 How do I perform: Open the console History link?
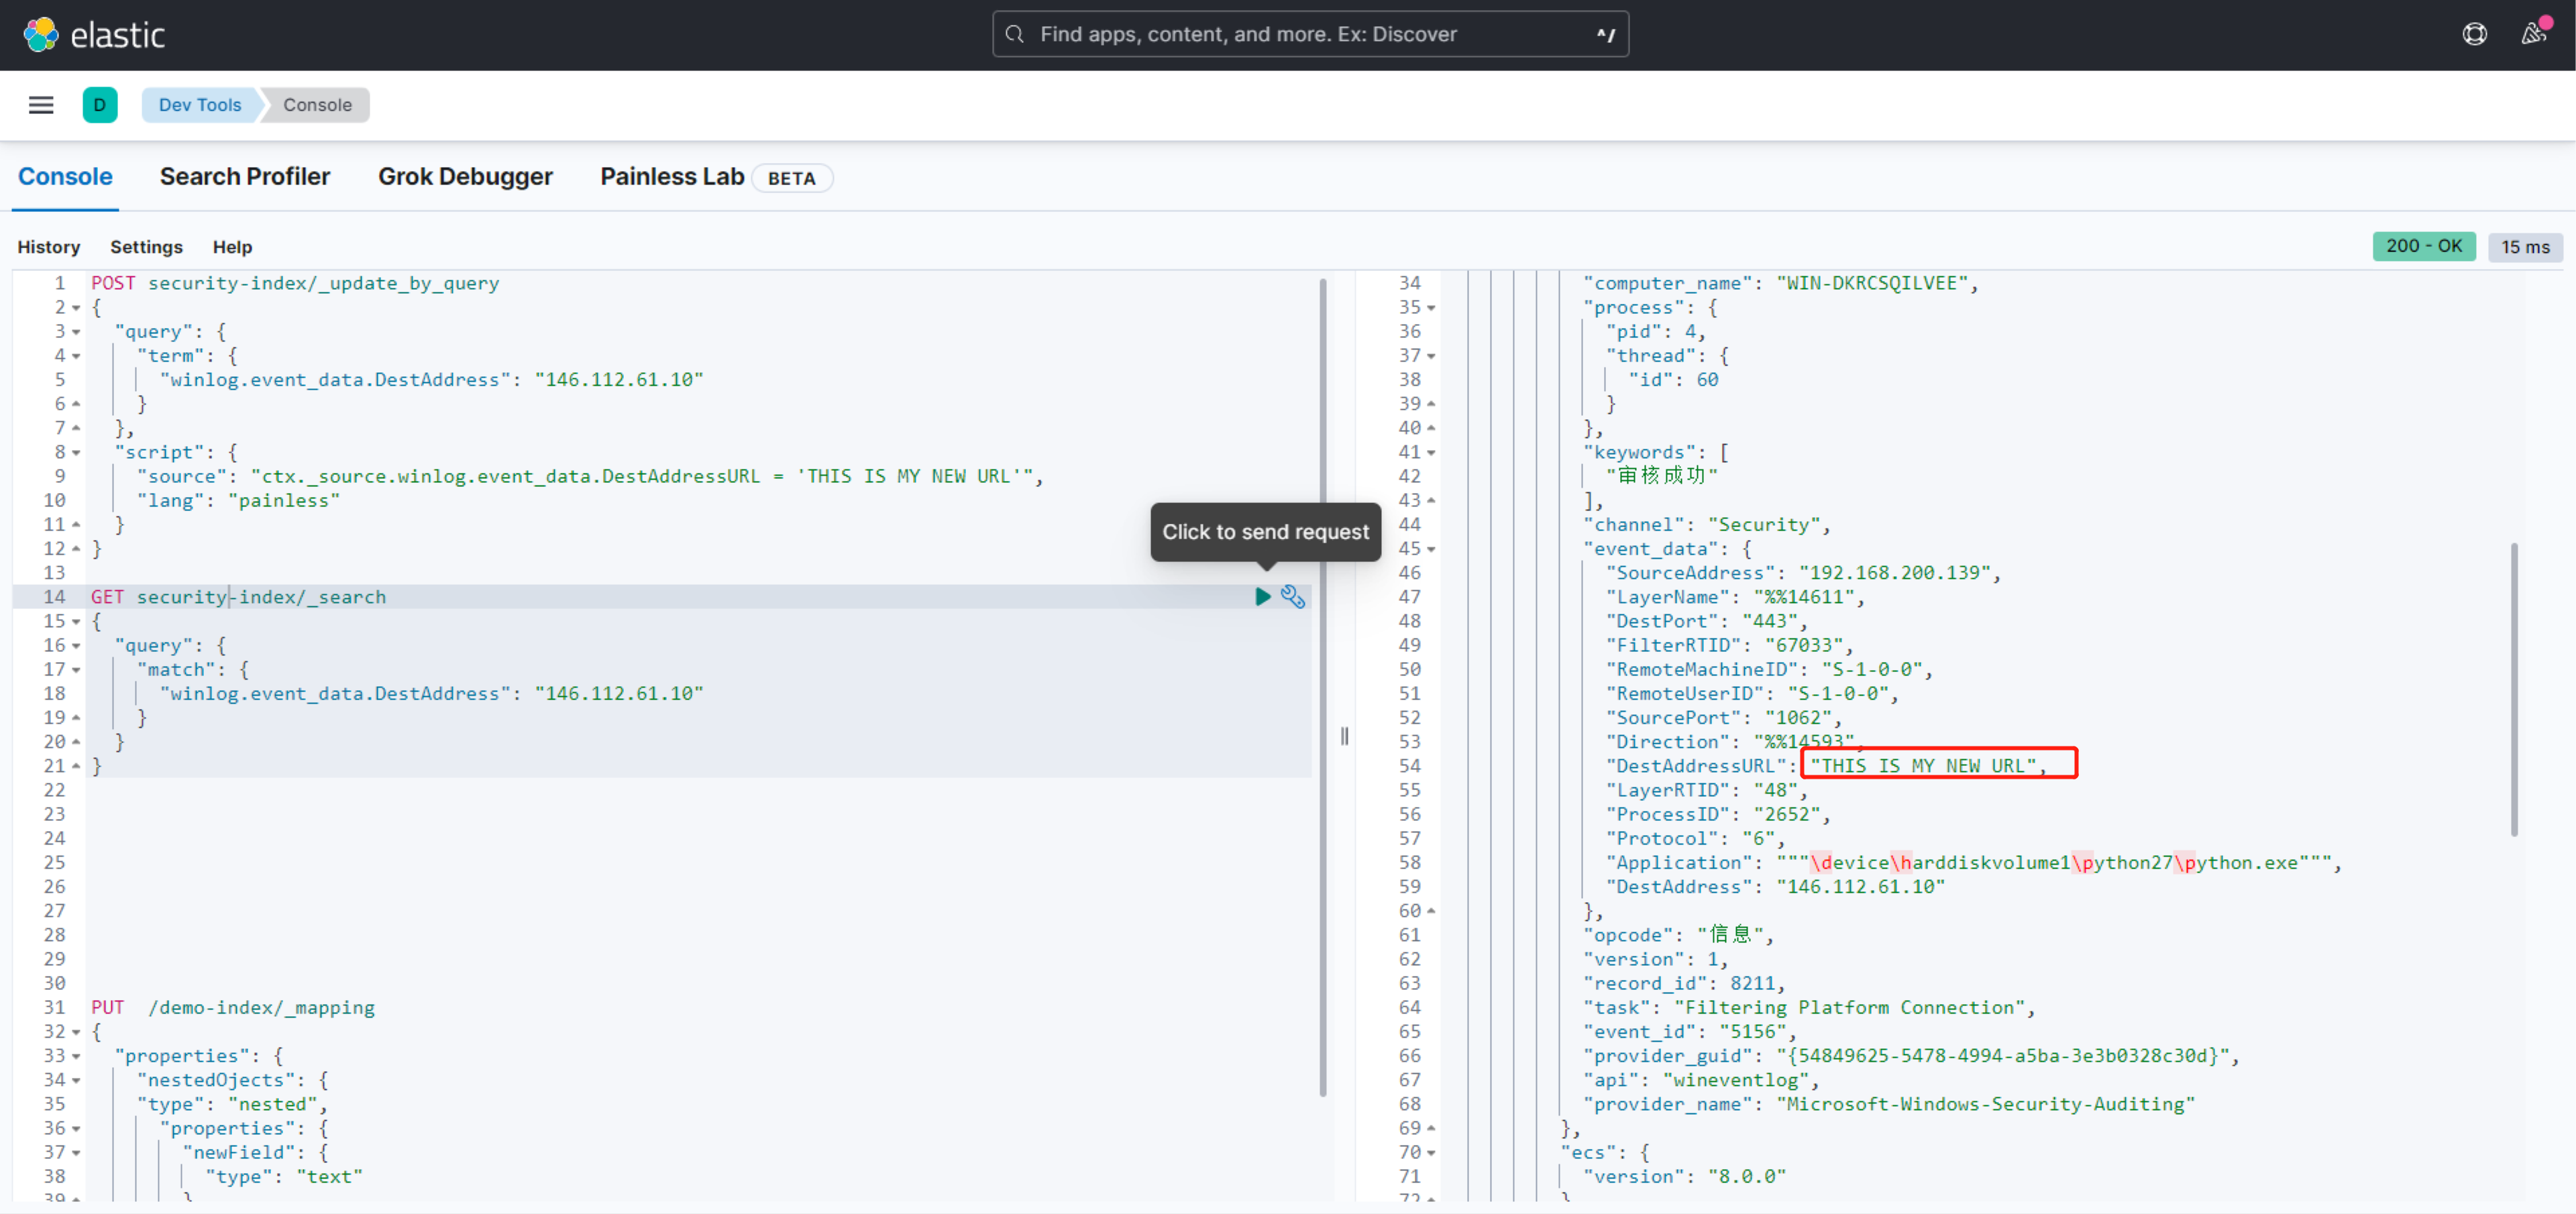[x=48, y=247]
